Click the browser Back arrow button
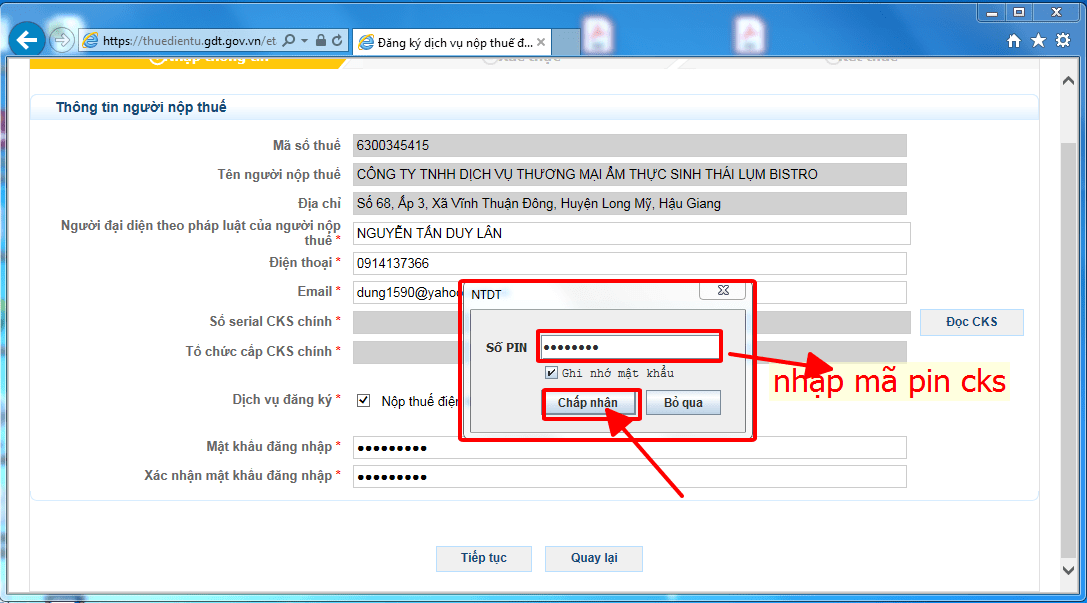This screenshot has height=603, width=1087. 25,40
